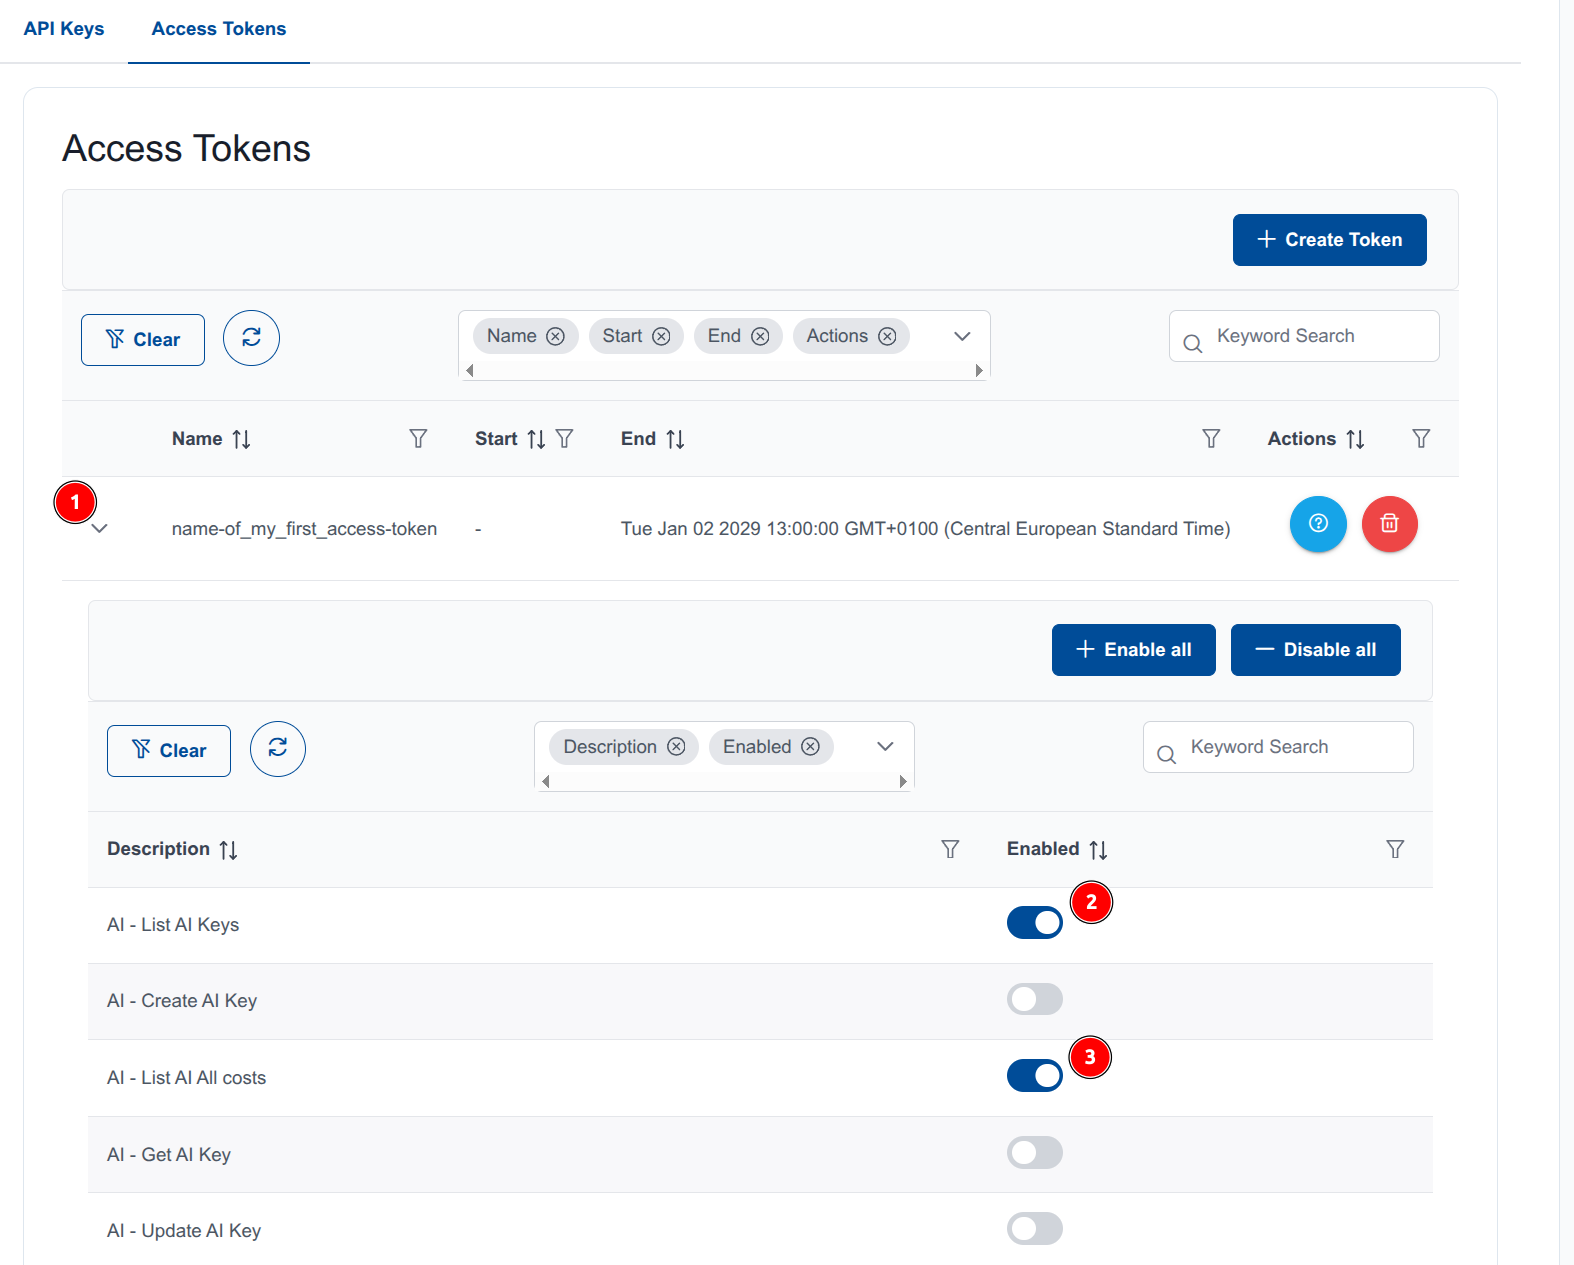
Task: Remove the Enabled column chip
Action: click(x=811, y=747)
